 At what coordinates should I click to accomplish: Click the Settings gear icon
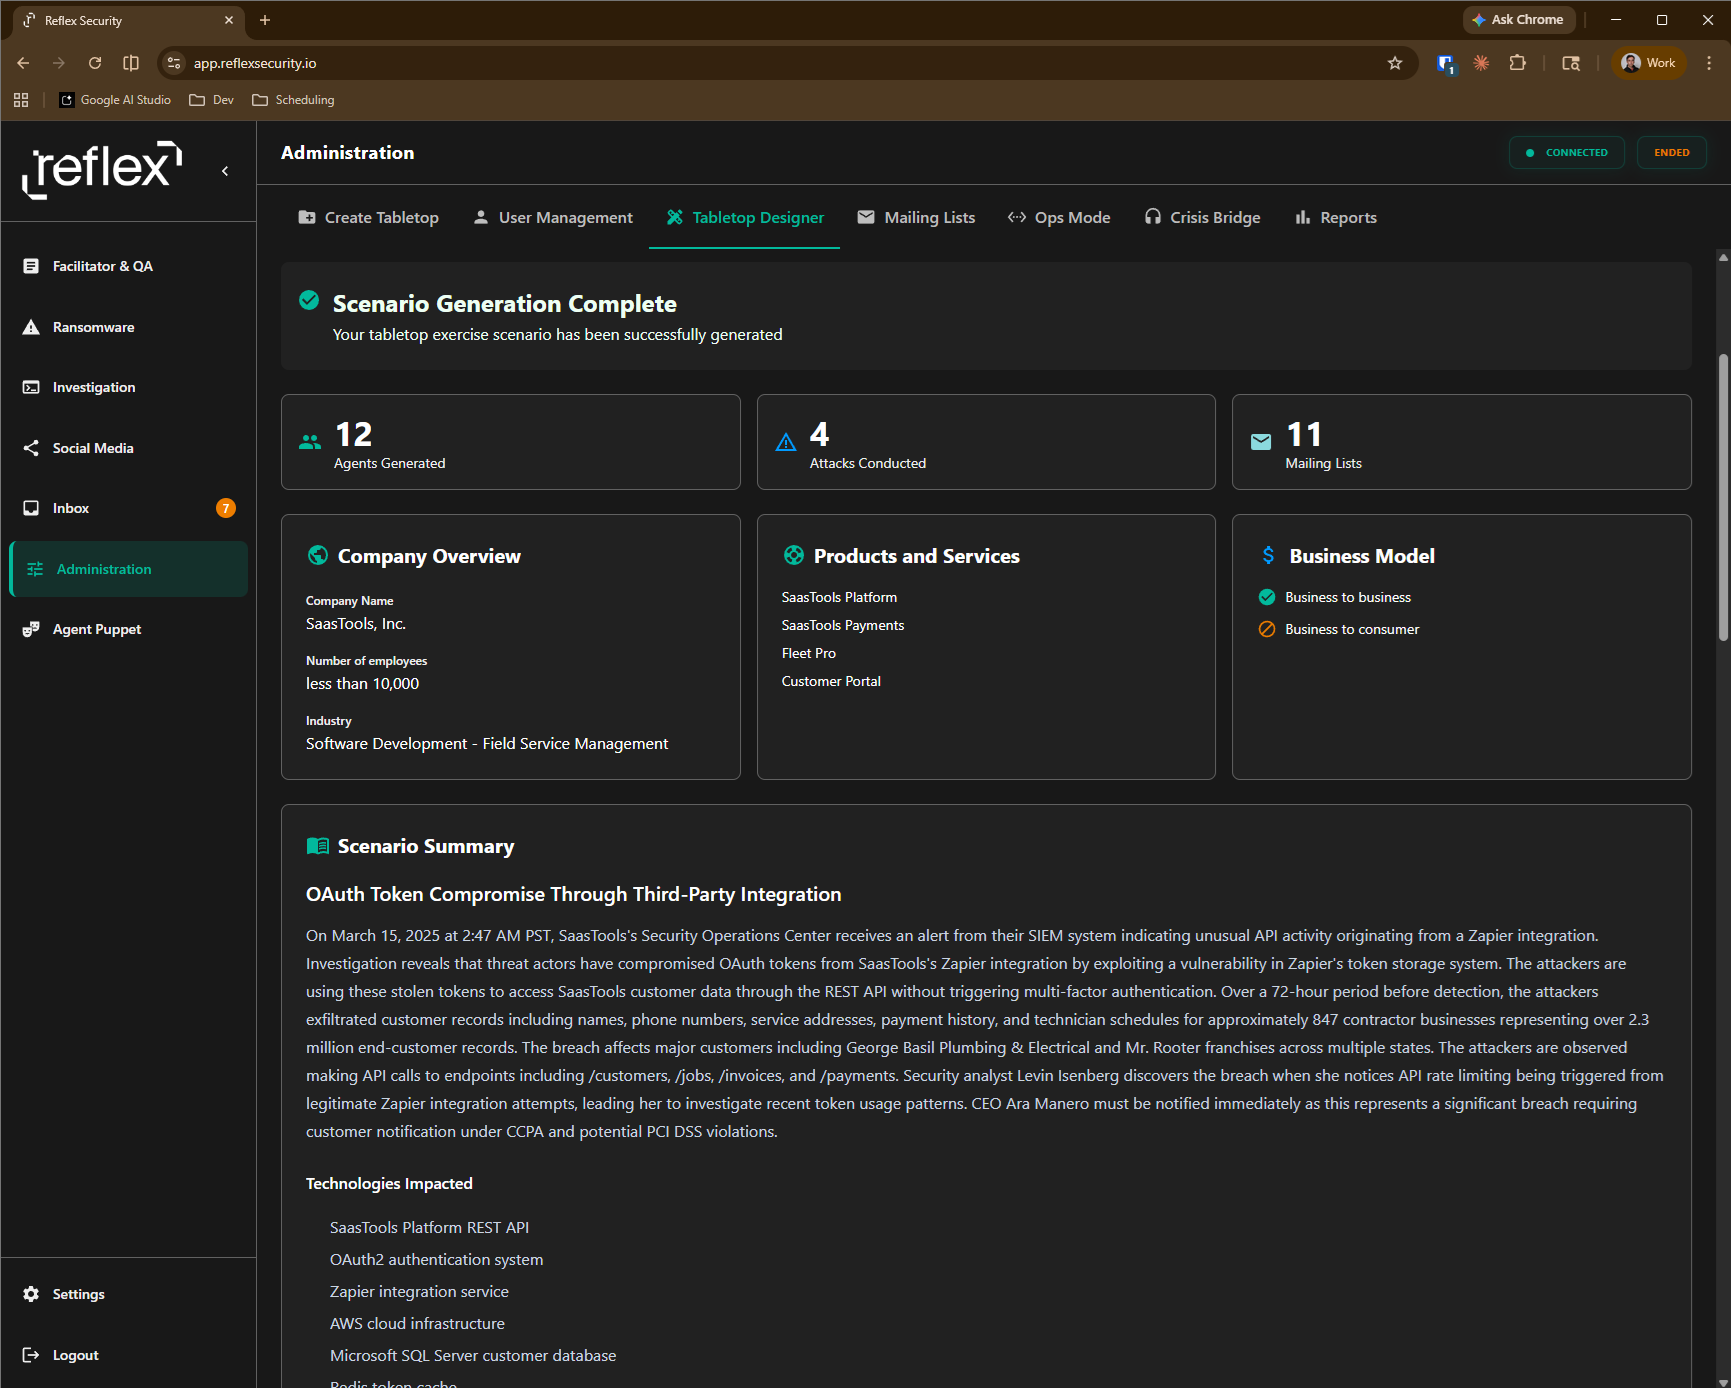31,1294
